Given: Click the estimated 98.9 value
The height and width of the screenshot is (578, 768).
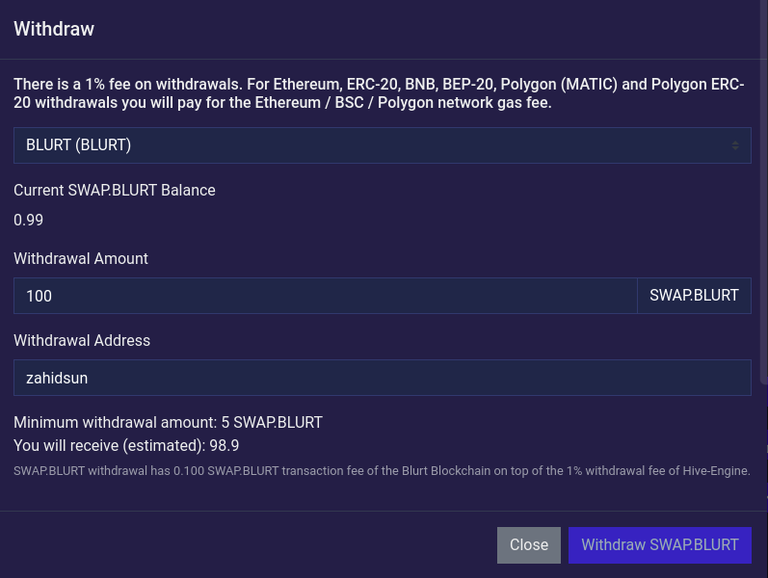Looking at the screenshot, I should pos(224,445).
